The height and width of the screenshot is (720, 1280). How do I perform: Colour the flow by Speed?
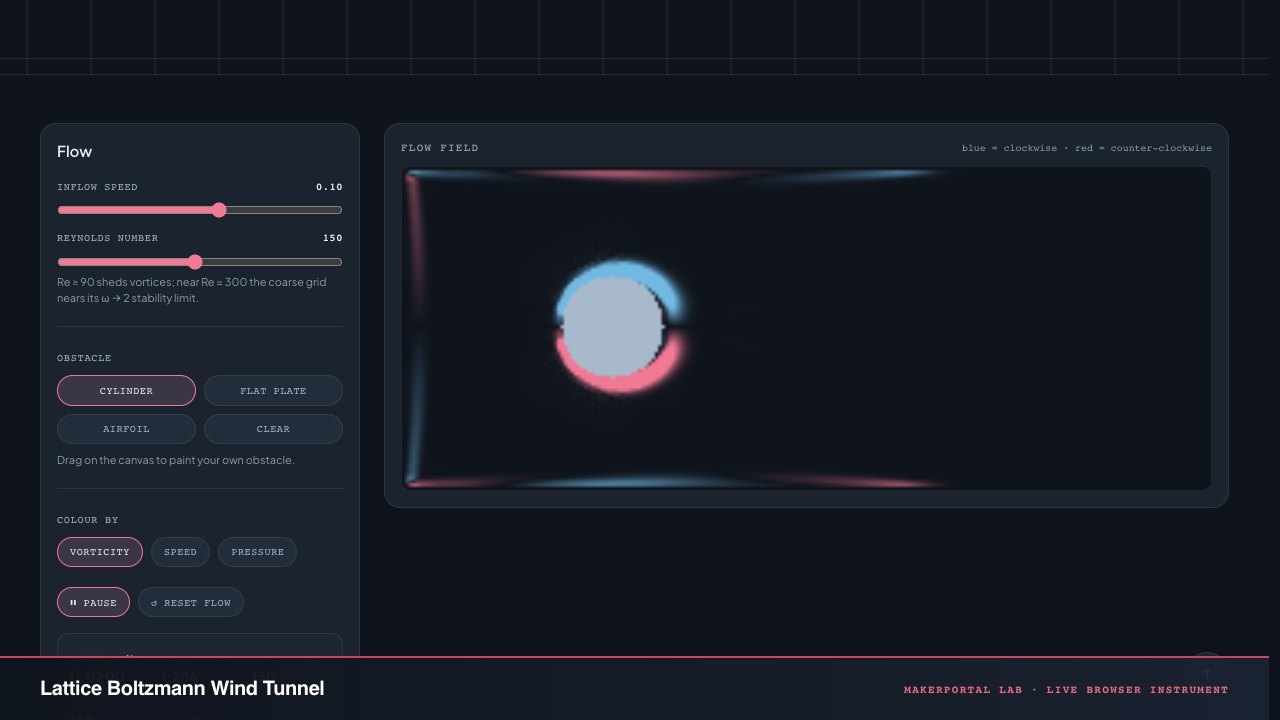tap(180, 552)
